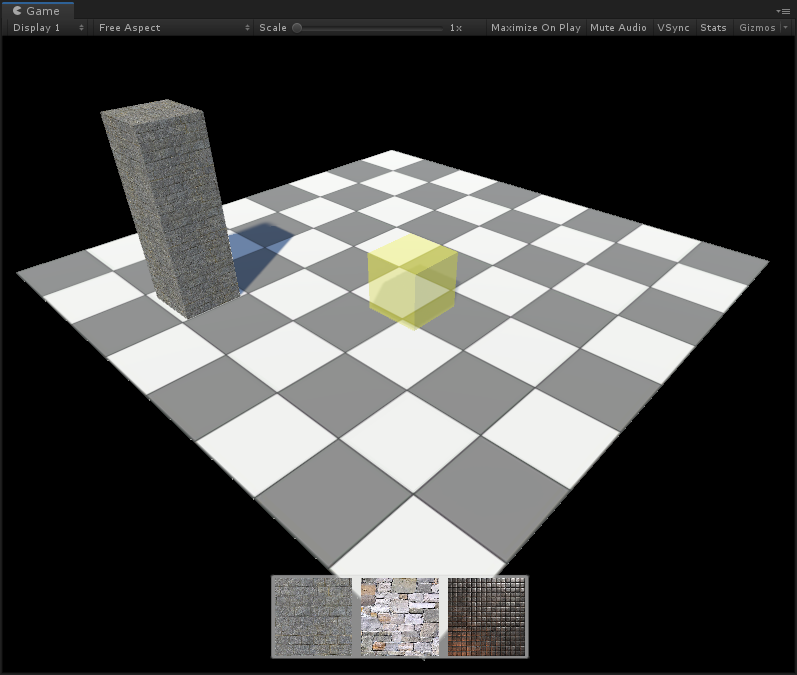Select the gray brick texture thumbnail

tap(313, 616)
